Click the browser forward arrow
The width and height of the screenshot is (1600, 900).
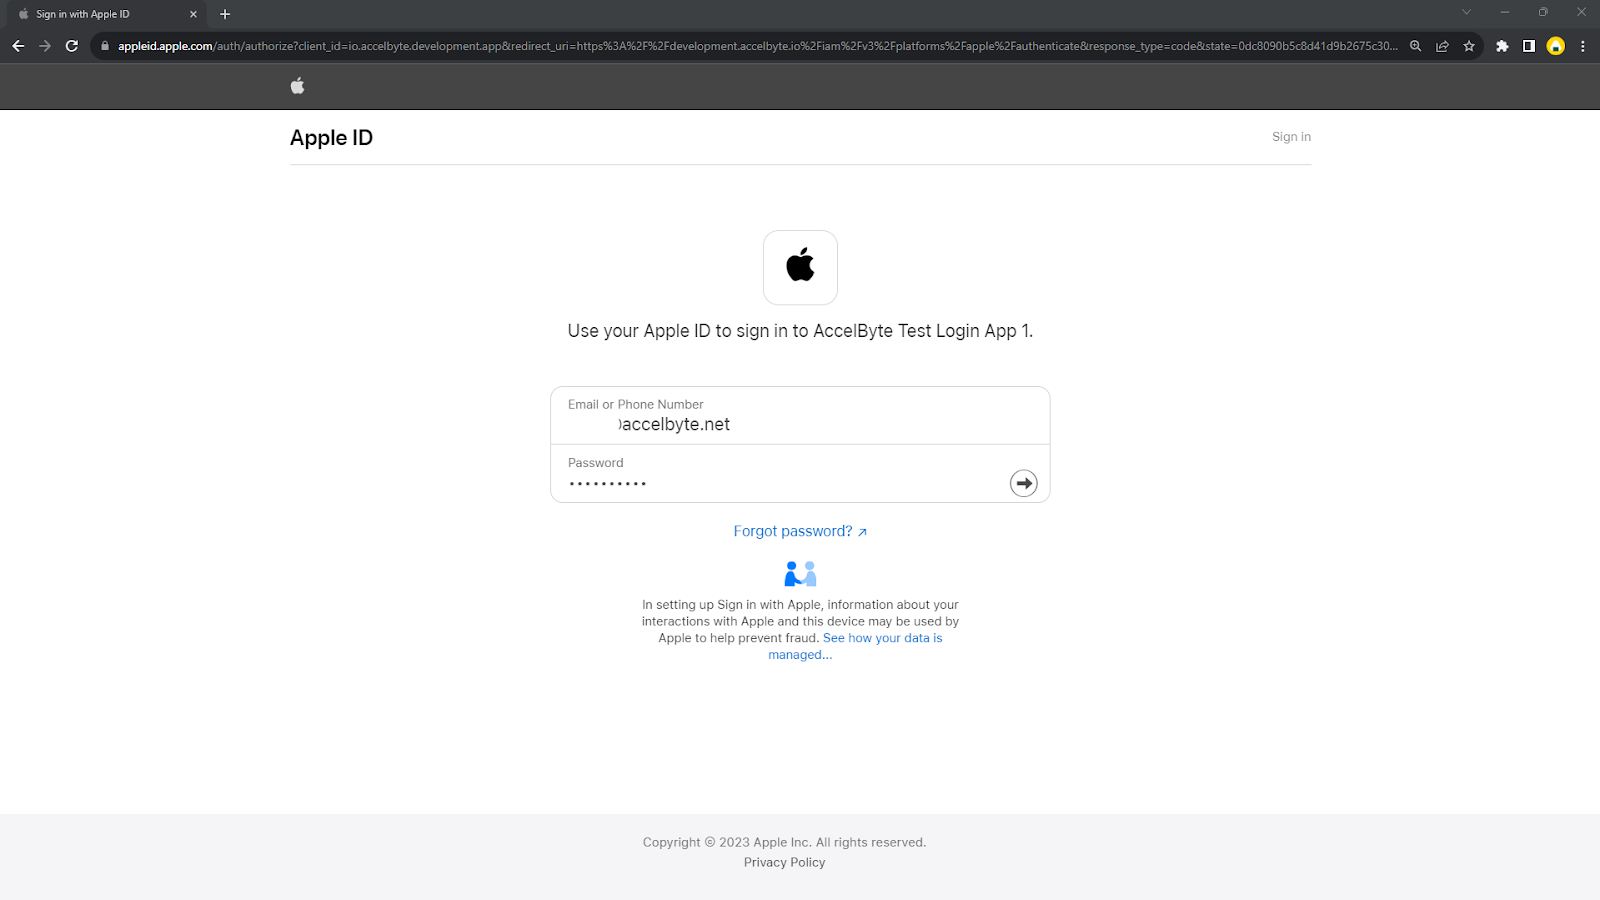tap(45, 46)
